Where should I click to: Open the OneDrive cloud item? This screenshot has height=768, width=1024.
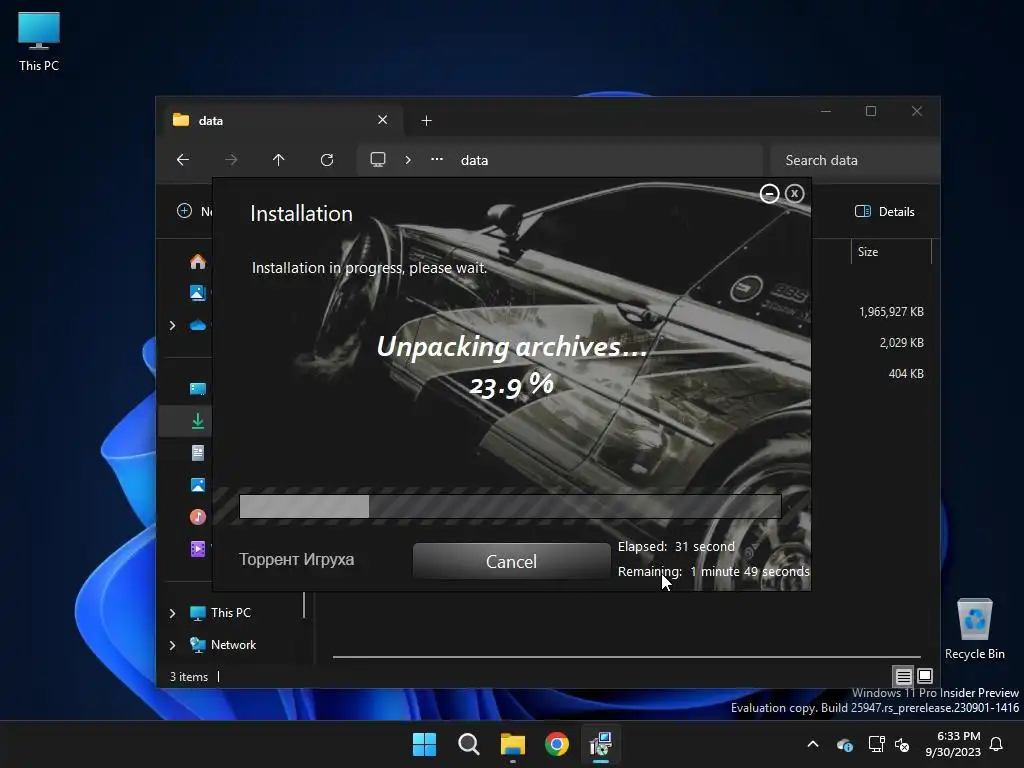point(198,325)
